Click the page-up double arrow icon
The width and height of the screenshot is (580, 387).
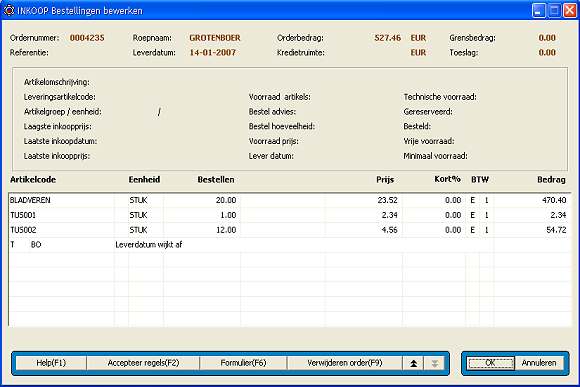click(x=413, y=363)
